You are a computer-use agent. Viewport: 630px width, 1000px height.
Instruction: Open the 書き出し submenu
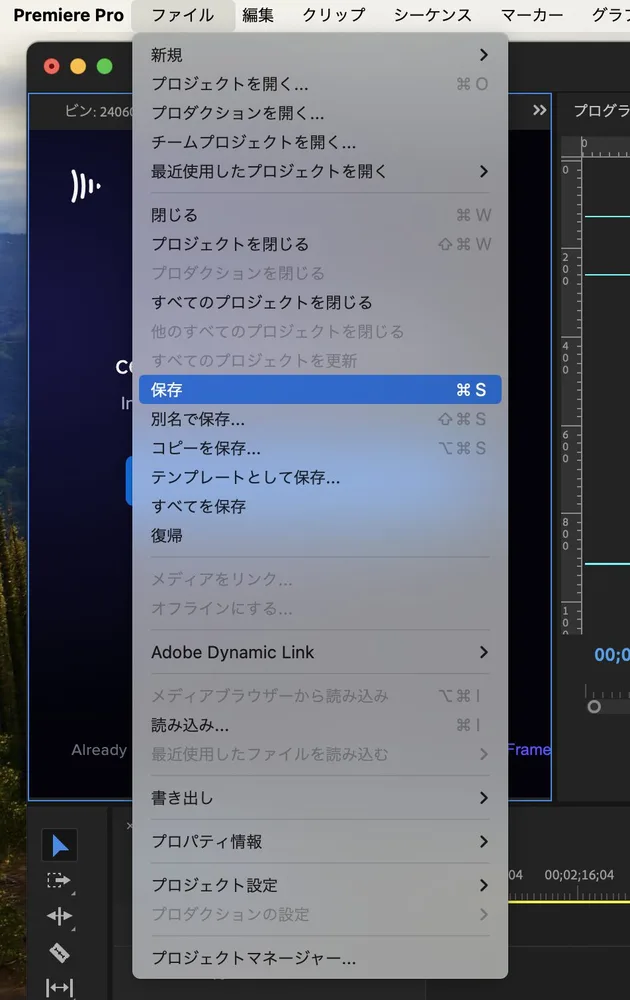[x=320, y=797]
